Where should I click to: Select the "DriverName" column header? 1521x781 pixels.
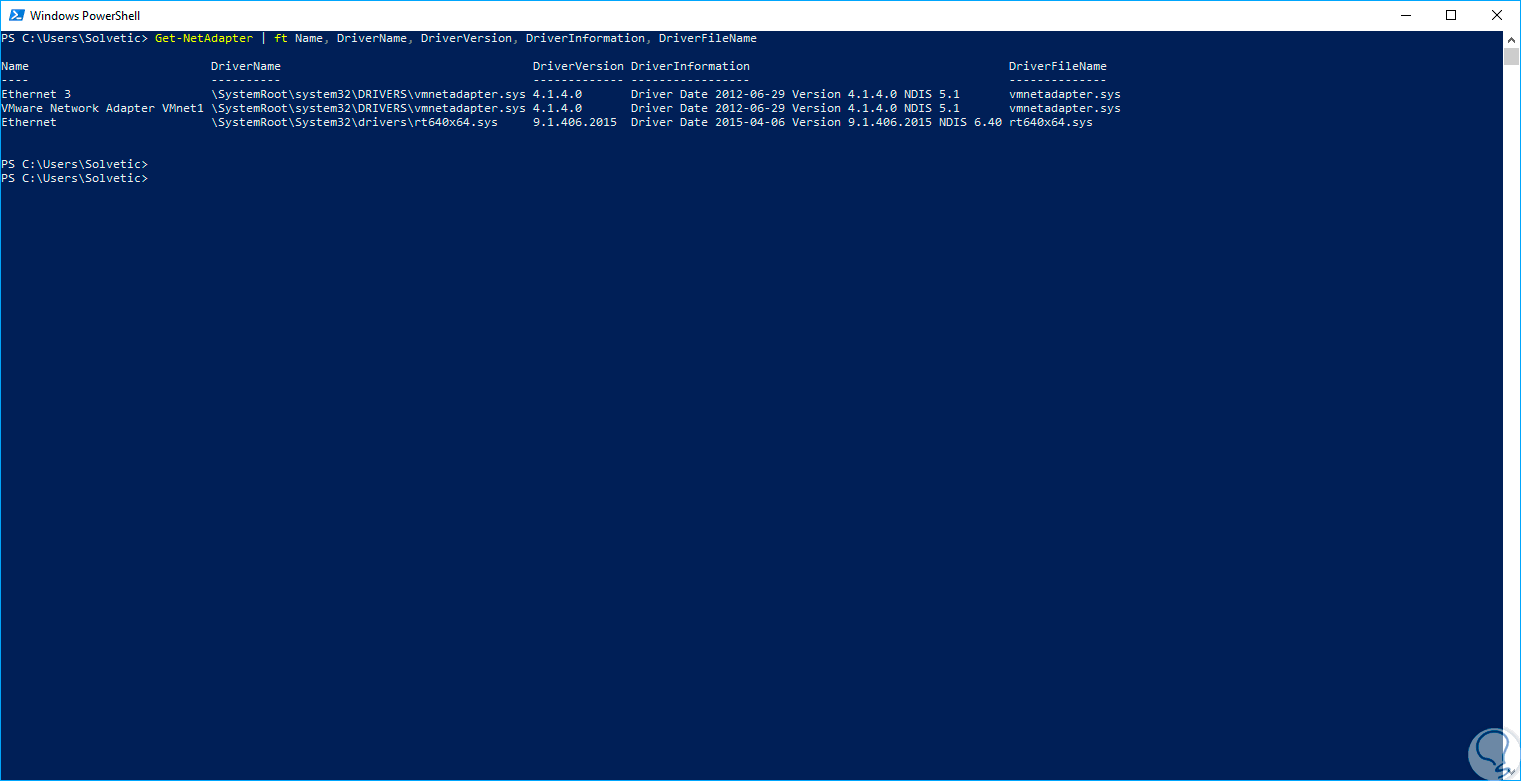click(246, 66)
